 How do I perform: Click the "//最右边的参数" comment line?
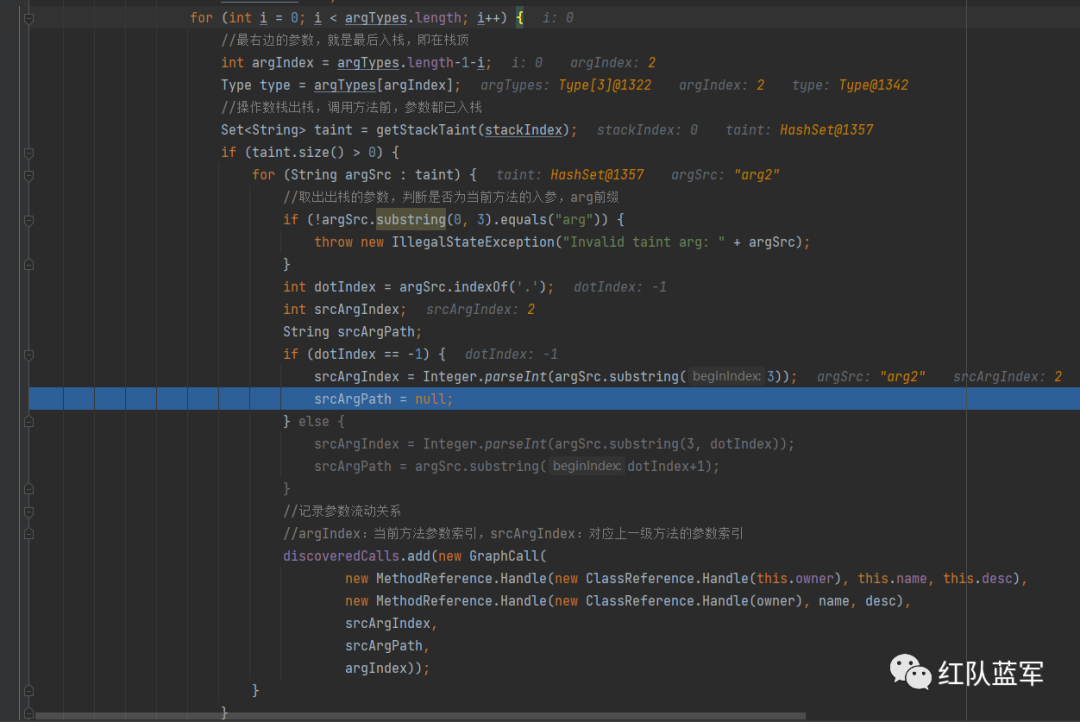pos(344,40)
